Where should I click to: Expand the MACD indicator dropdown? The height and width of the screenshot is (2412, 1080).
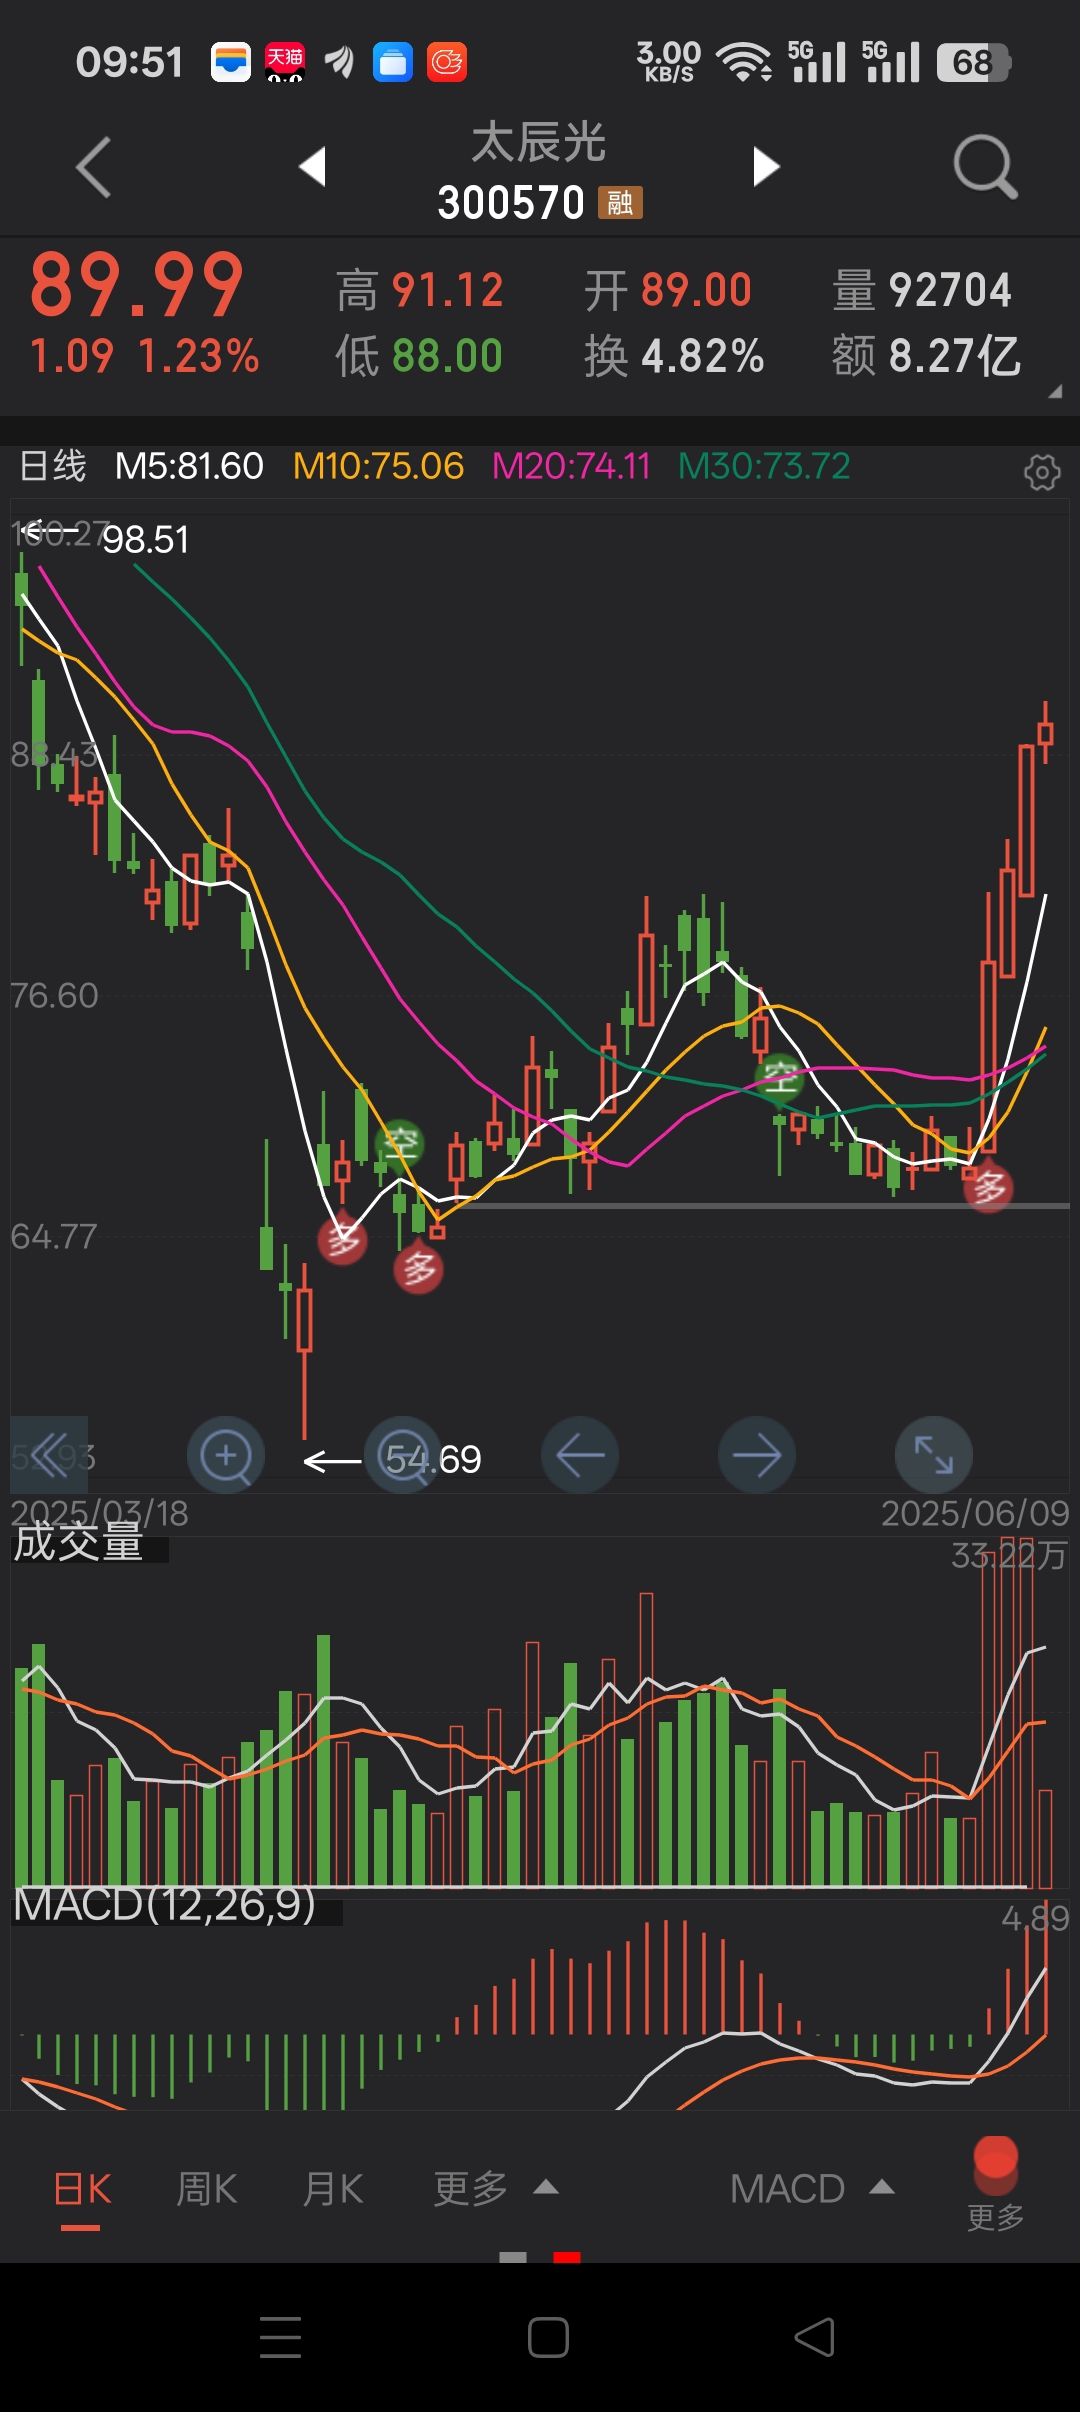(x=812, y=2190)
